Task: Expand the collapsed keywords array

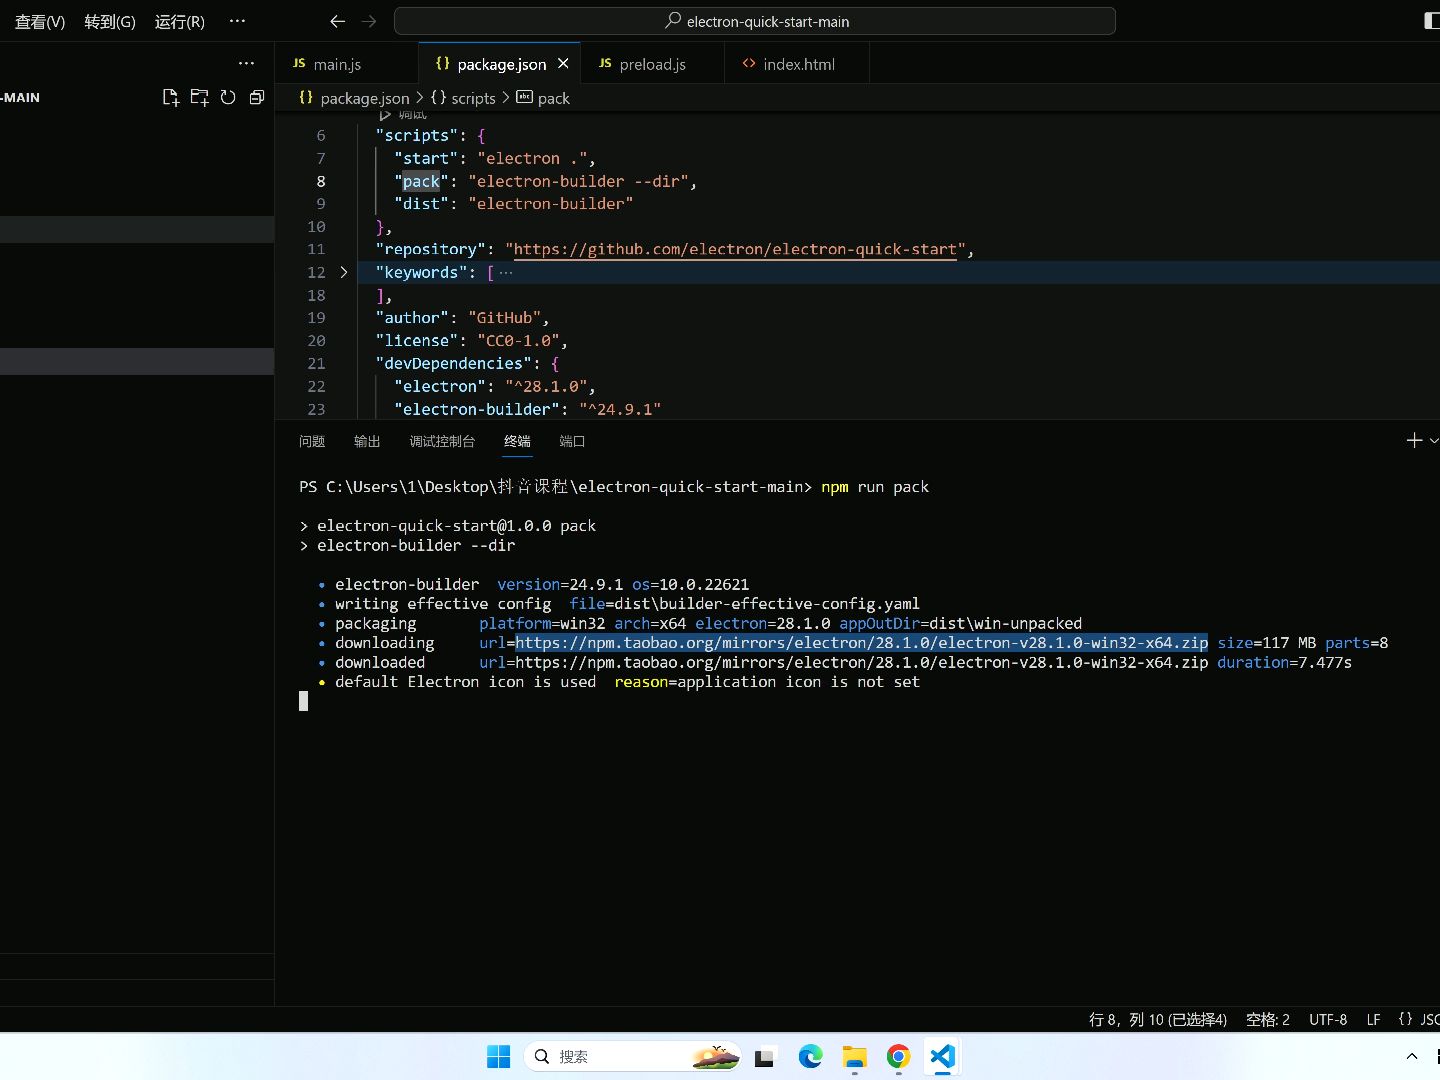Action: [344, 272]
